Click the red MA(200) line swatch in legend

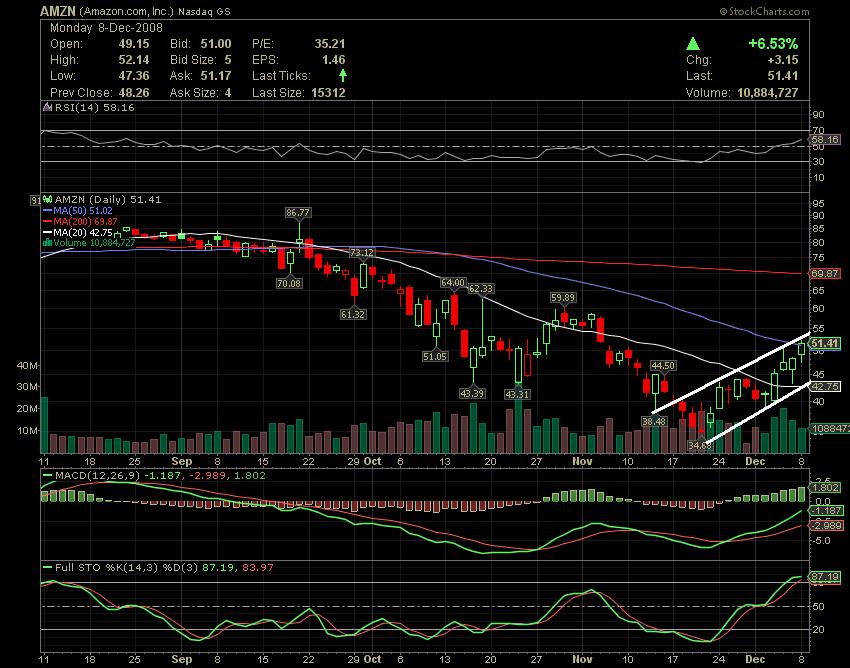(48, 222)
